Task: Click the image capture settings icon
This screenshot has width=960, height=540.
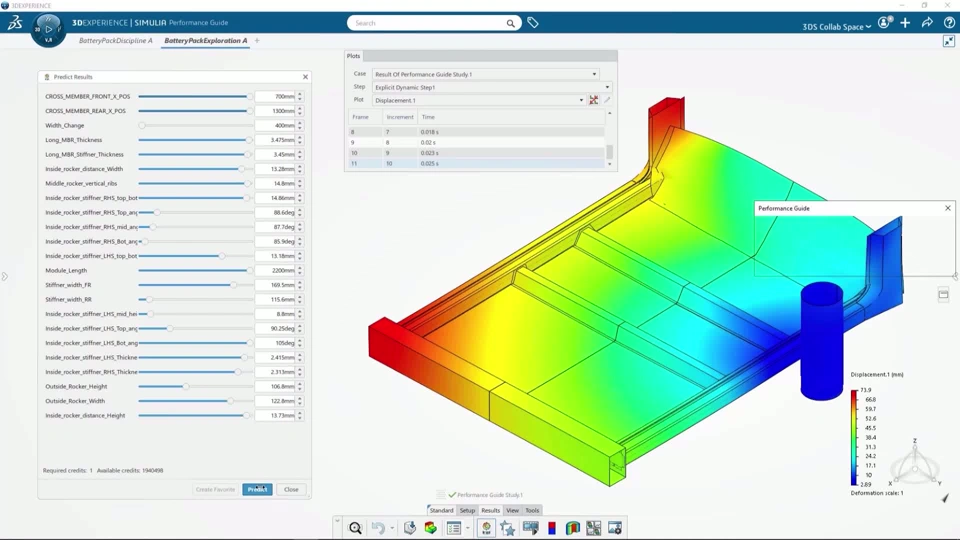Action: click(615, 528)
